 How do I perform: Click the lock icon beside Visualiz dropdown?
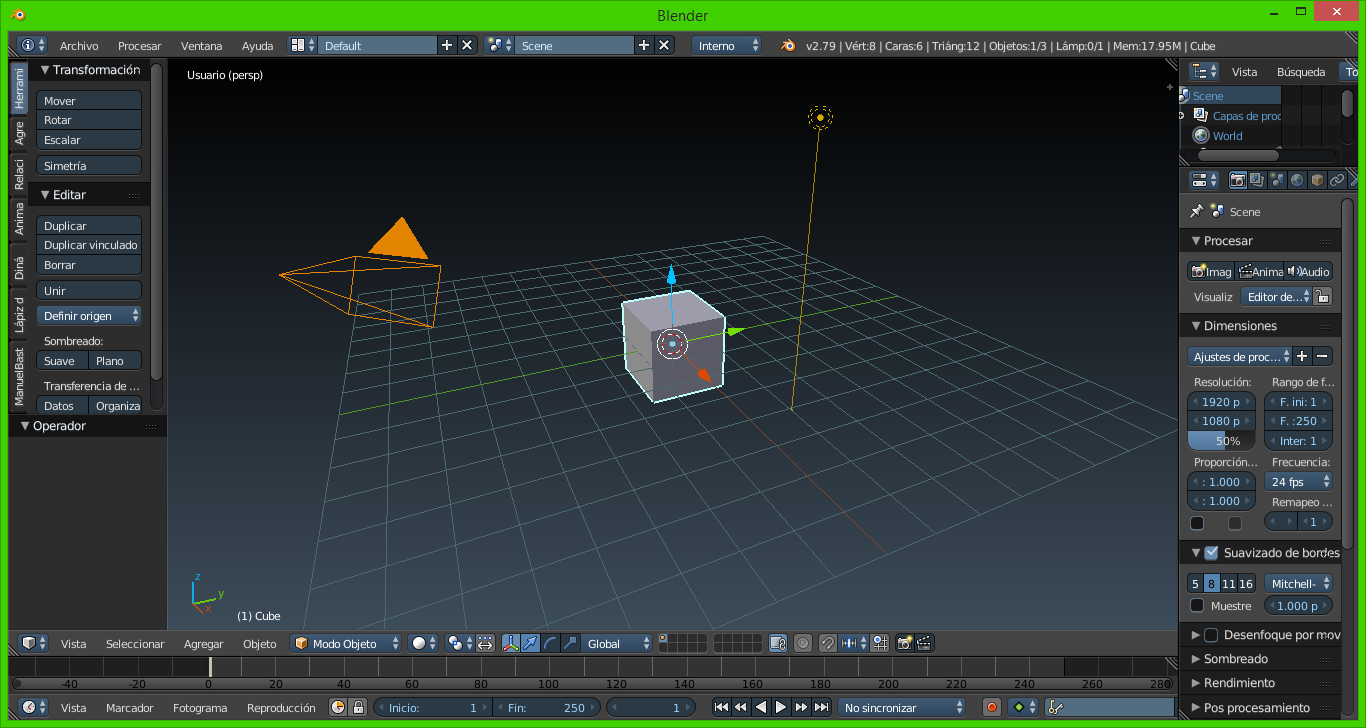[1322, 297]
